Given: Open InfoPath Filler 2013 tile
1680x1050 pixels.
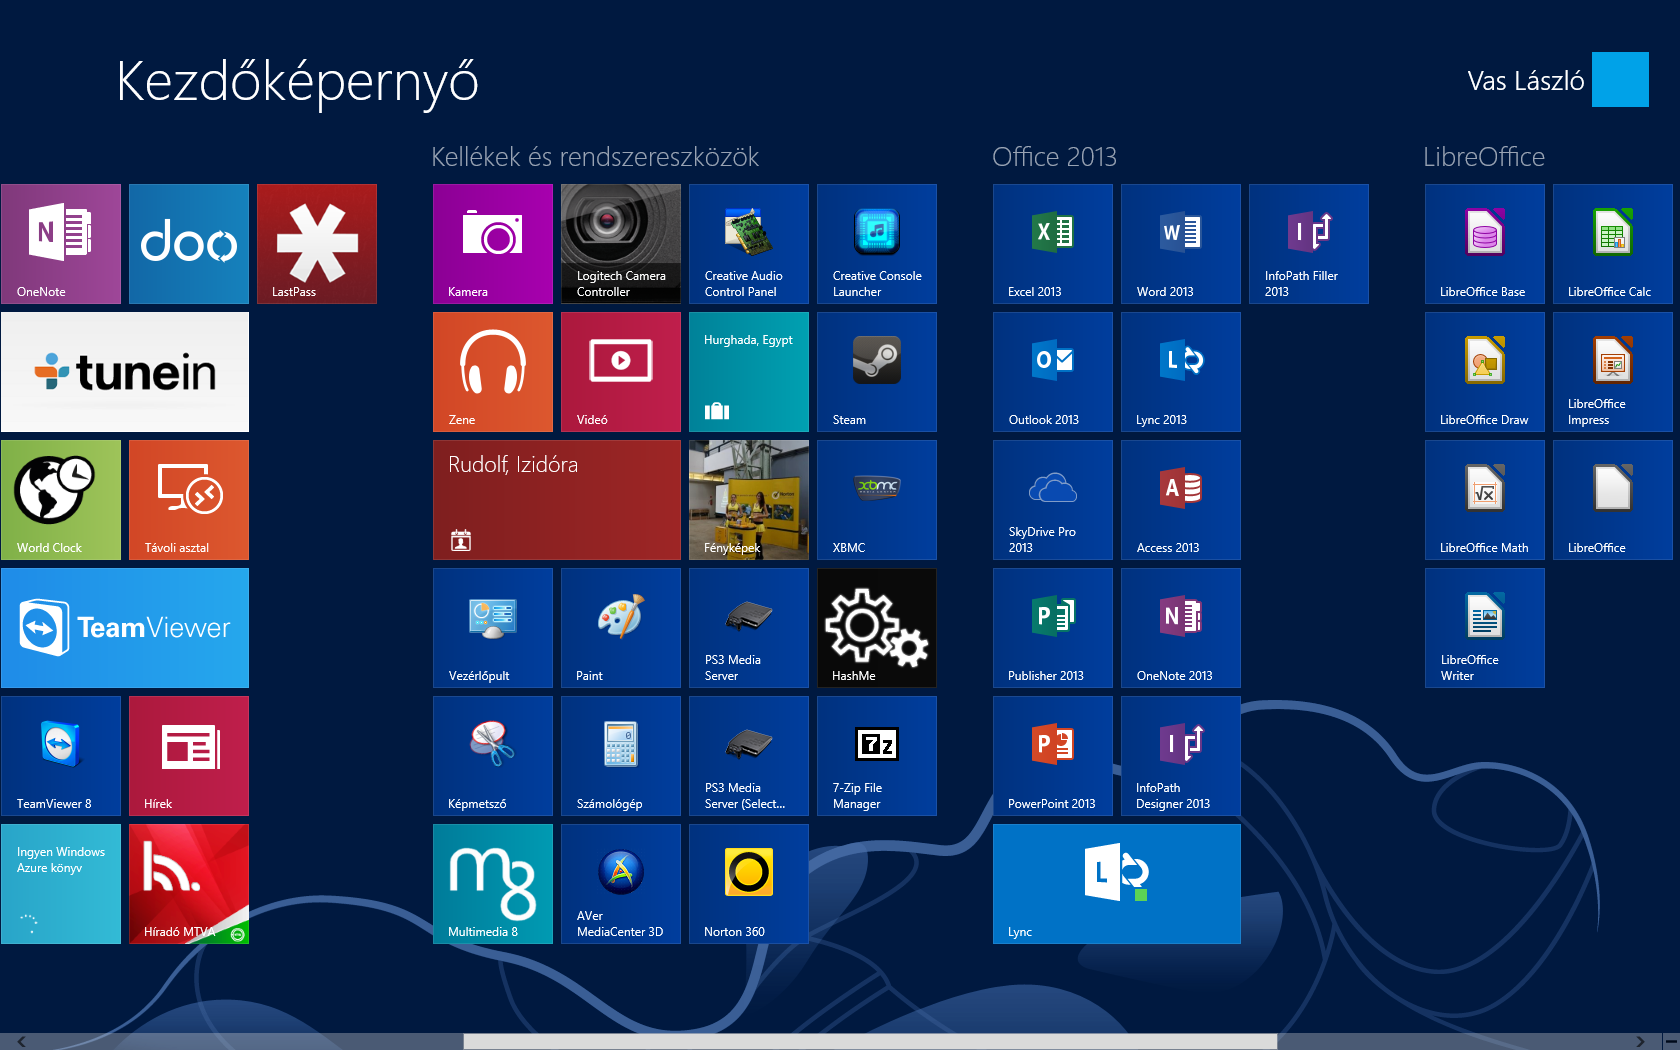Looking at the screenshot, I should [1309, 244].
